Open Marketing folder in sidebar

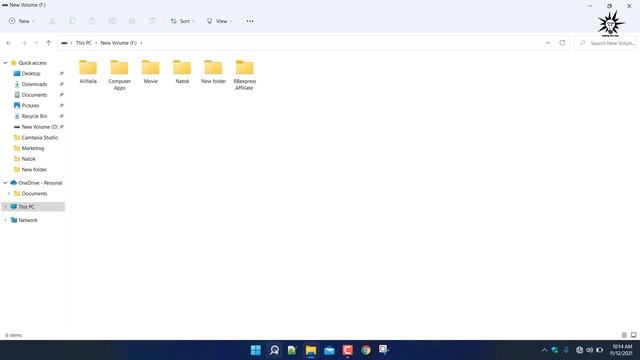coord(33,148)
